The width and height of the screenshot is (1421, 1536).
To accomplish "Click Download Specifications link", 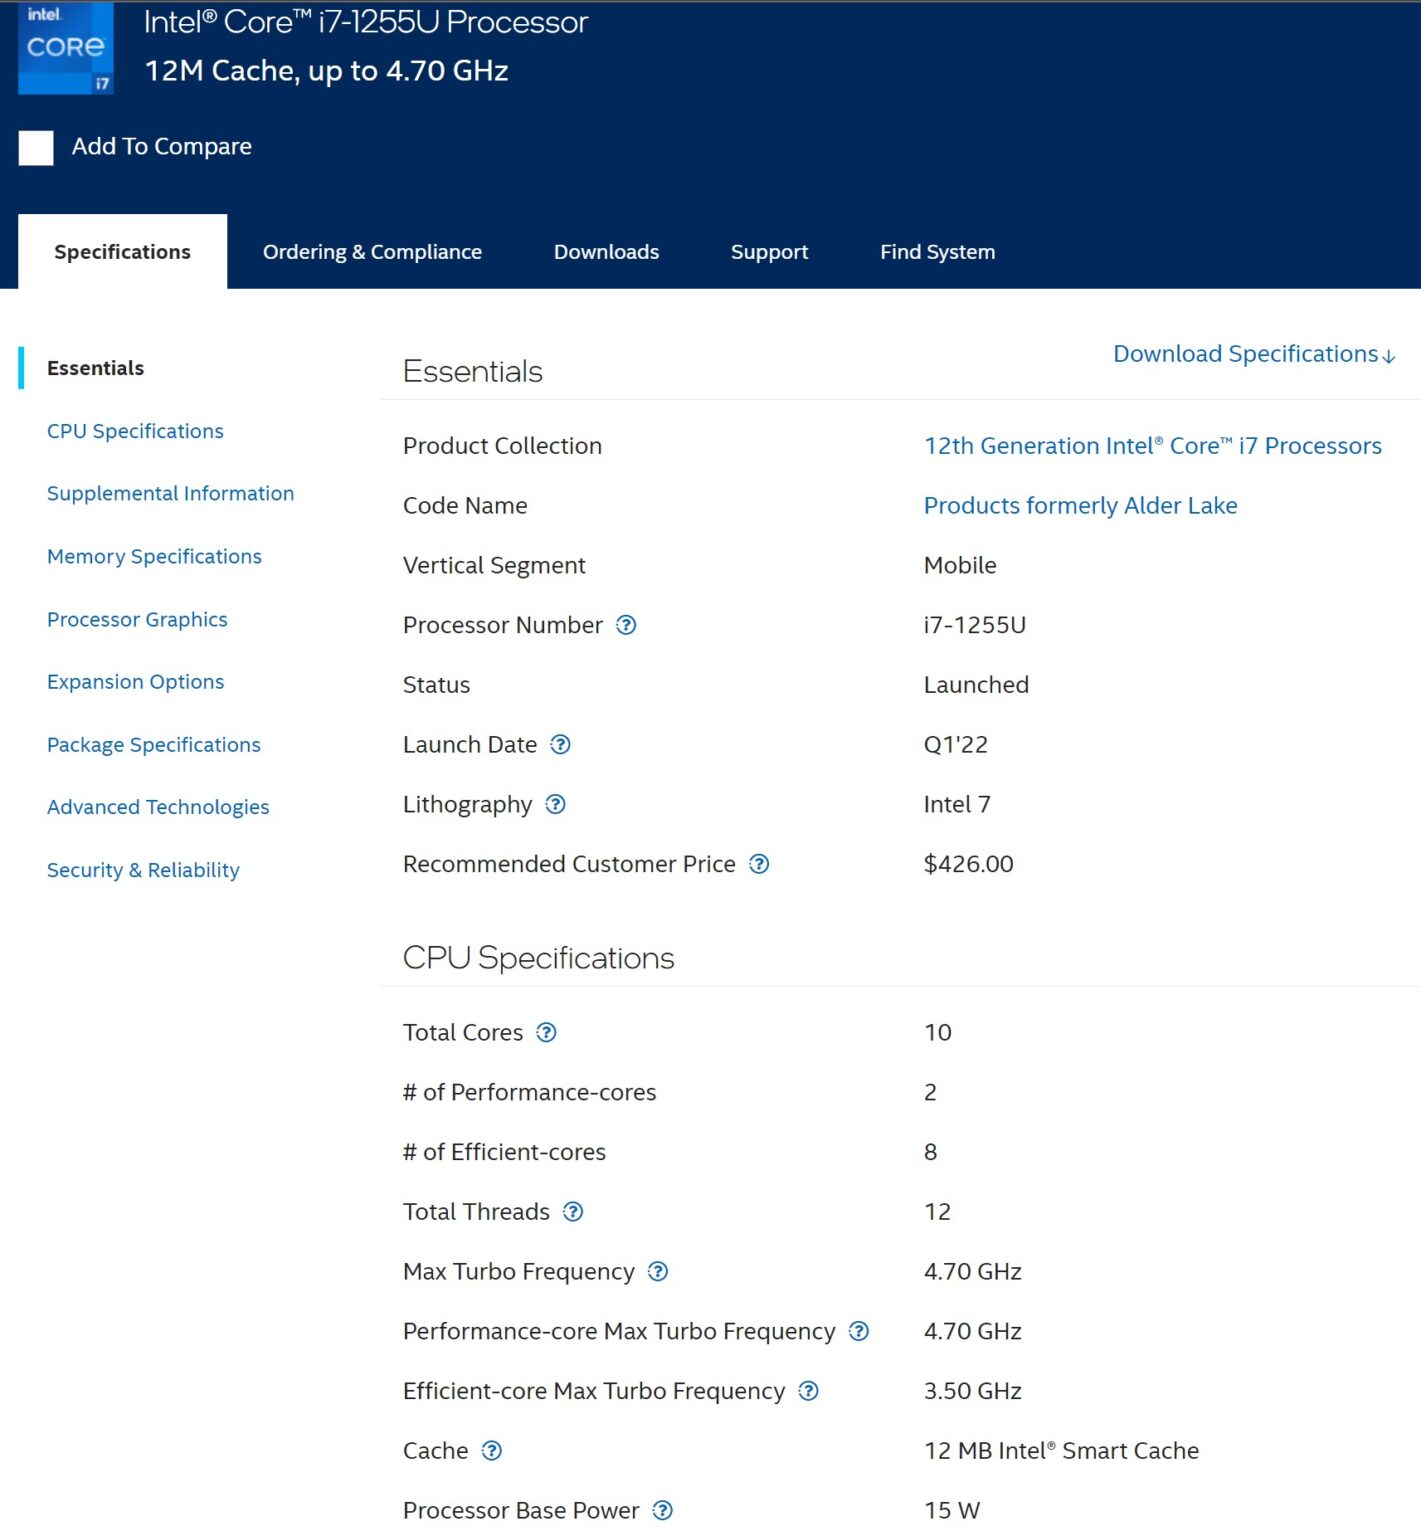I will 1253,354.
